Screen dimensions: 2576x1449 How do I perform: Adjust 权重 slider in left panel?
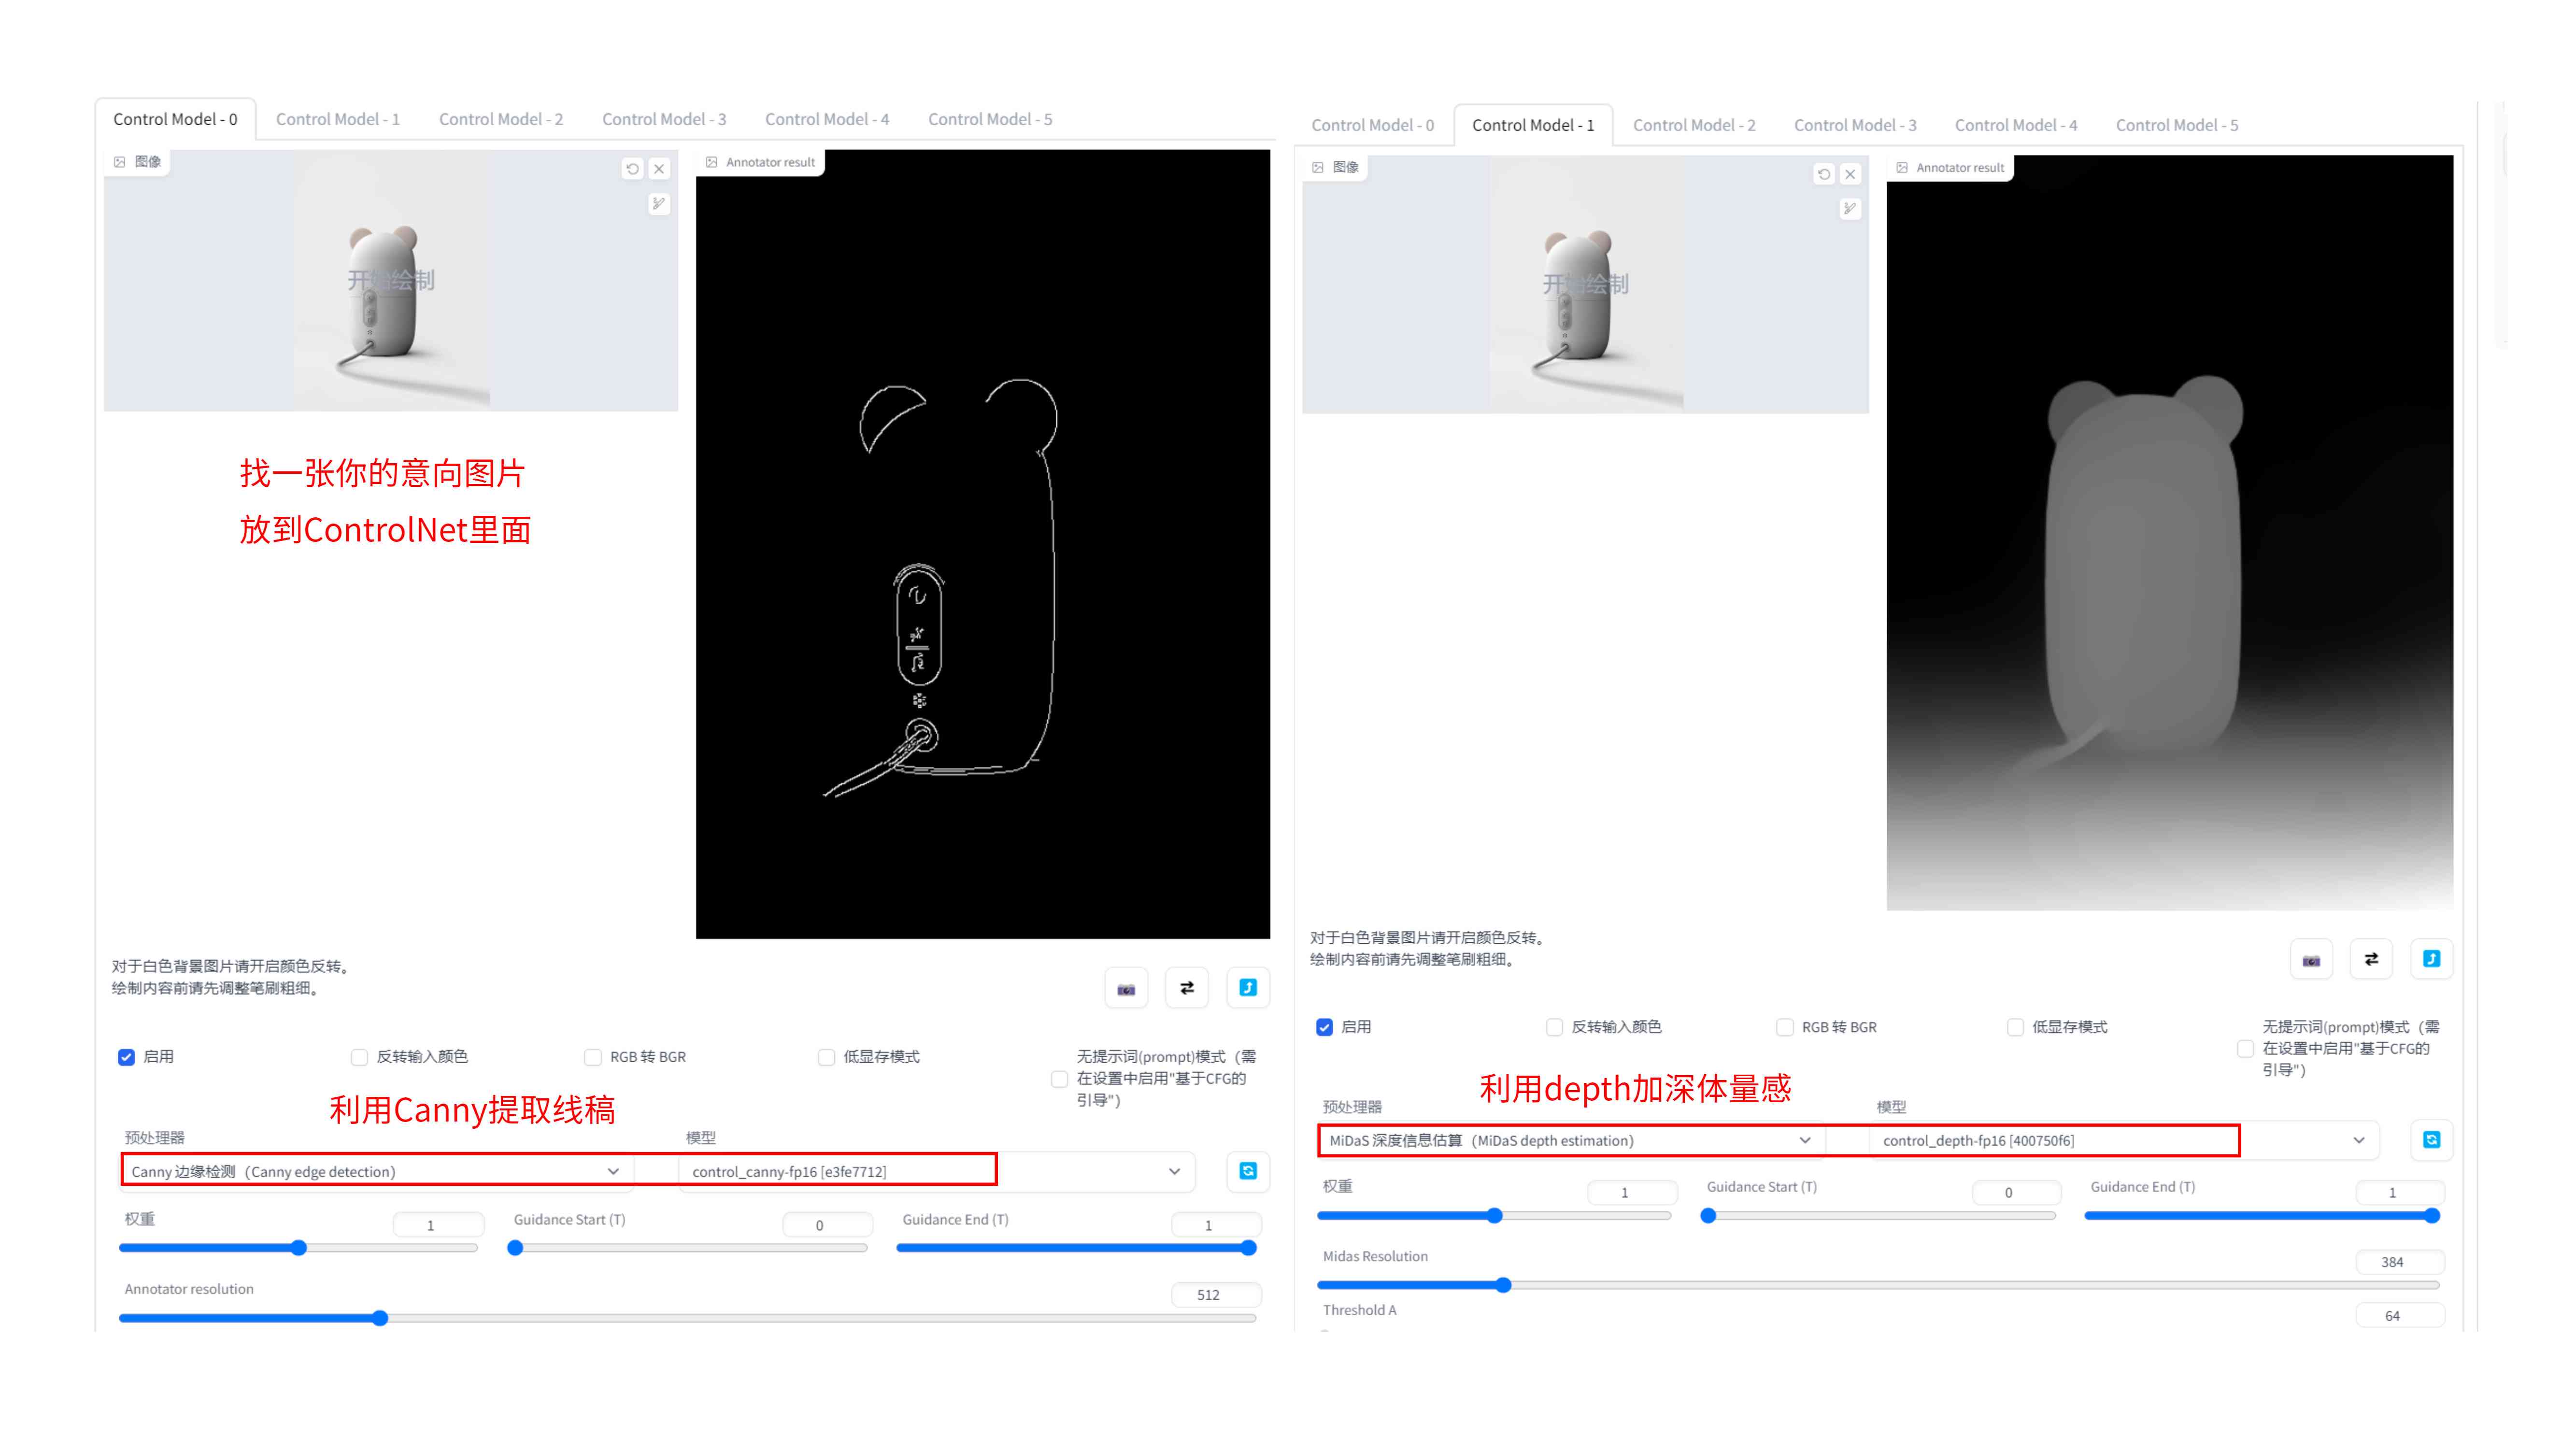pyautogui.click(x=299, y=1248)
